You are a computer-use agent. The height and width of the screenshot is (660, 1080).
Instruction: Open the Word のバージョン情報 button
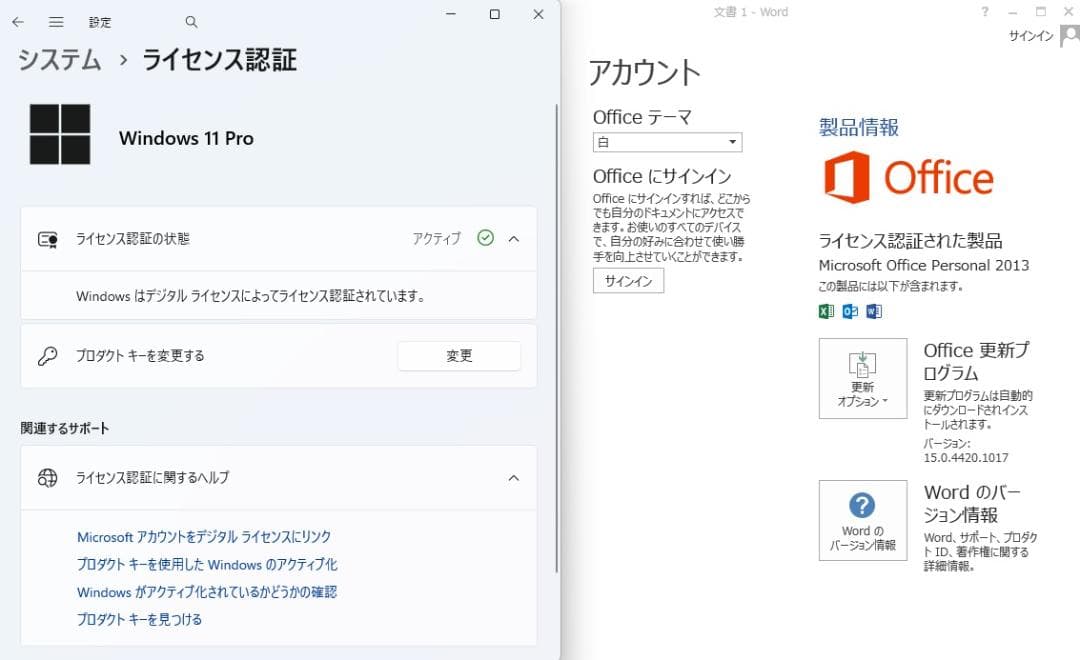(863, 520)
